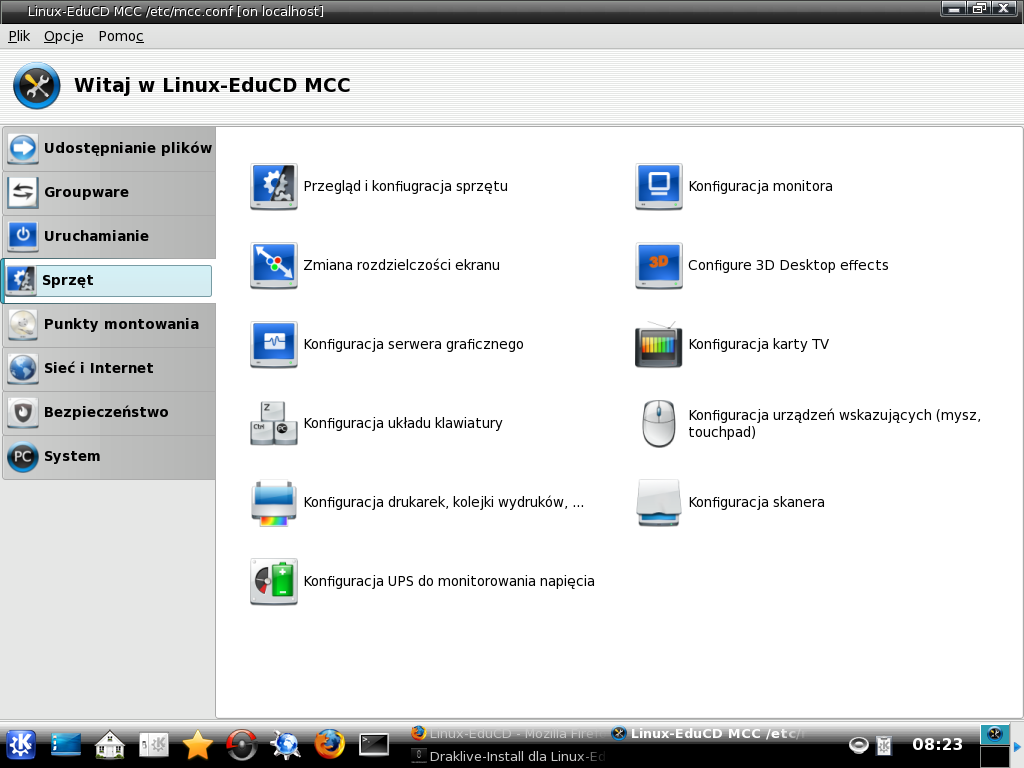Open the Plik menu
1024x768 pixels.
pos(19,36)
